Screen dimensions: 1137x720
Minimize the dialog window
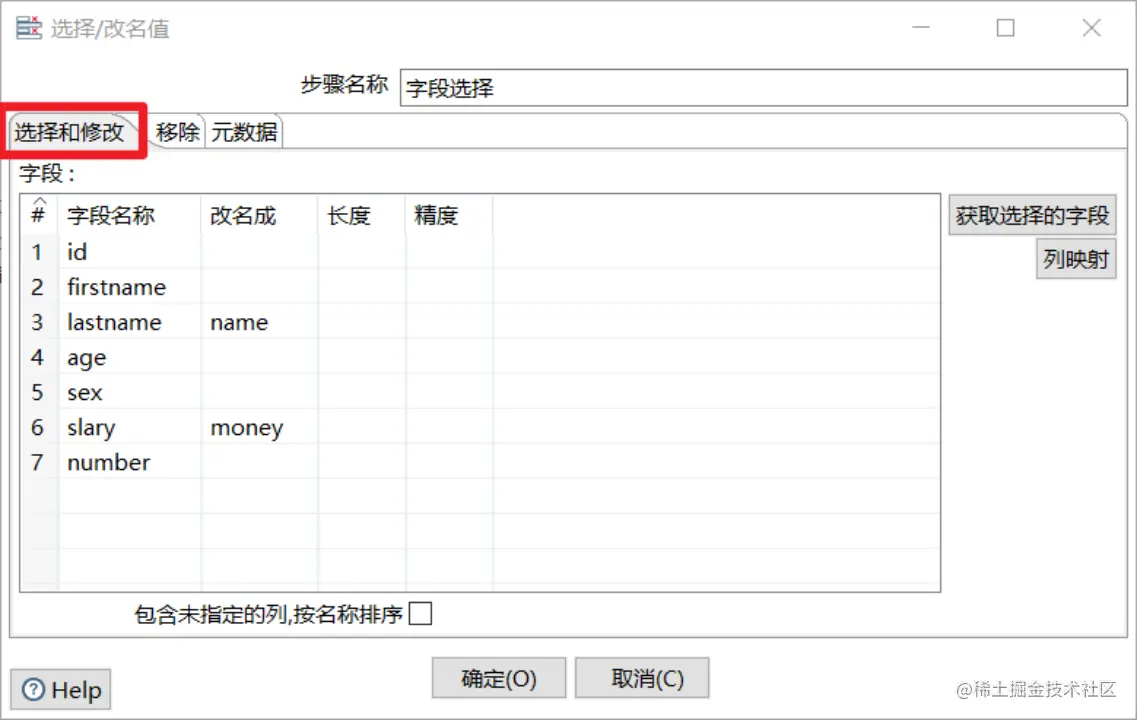[921, 28]
